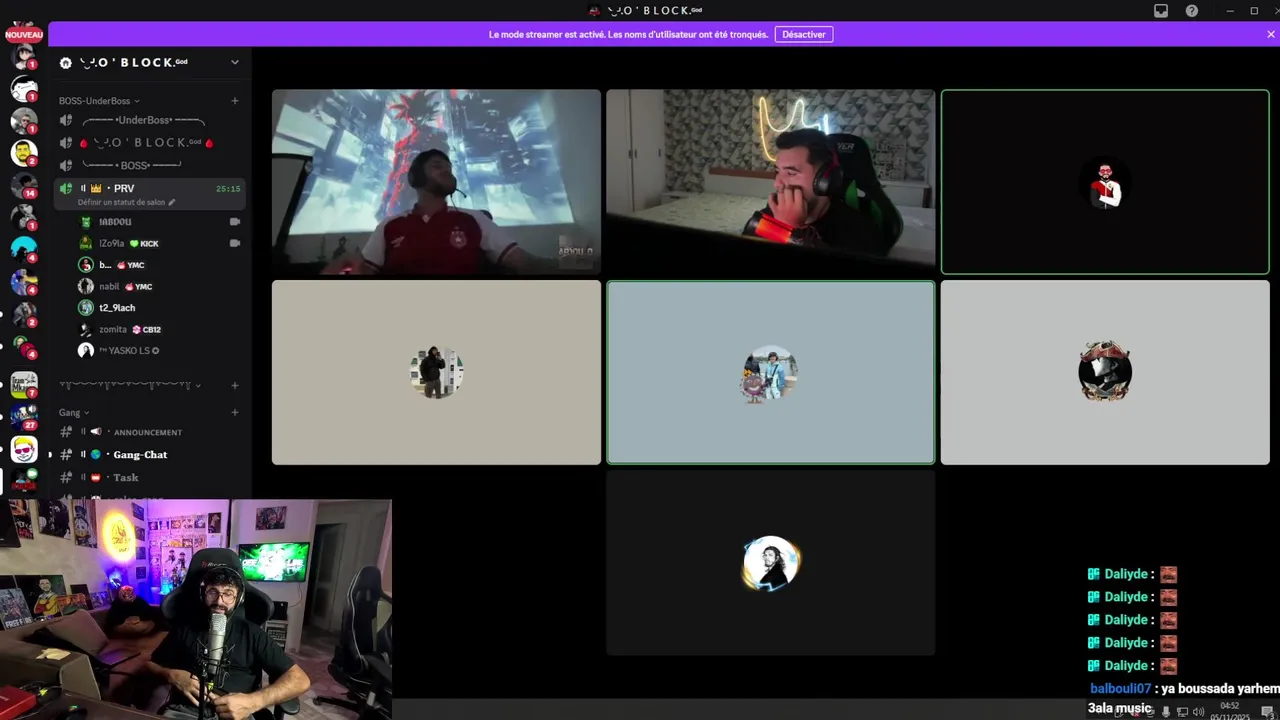
Task: Click the Désactiver streamer mode button
Action: coord(804,34)
